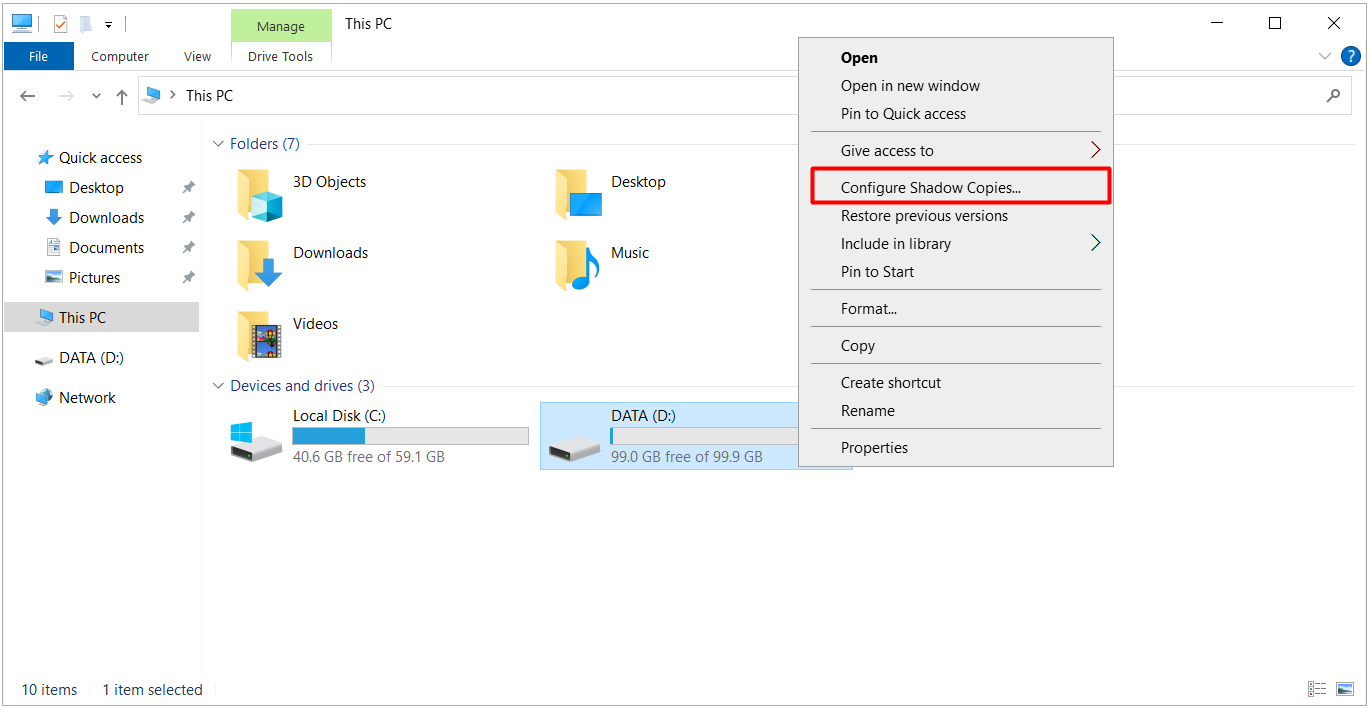Collapse the Devices and drives (3) group
This screenshot has height=708, width=1369.
tap(218, 386)
